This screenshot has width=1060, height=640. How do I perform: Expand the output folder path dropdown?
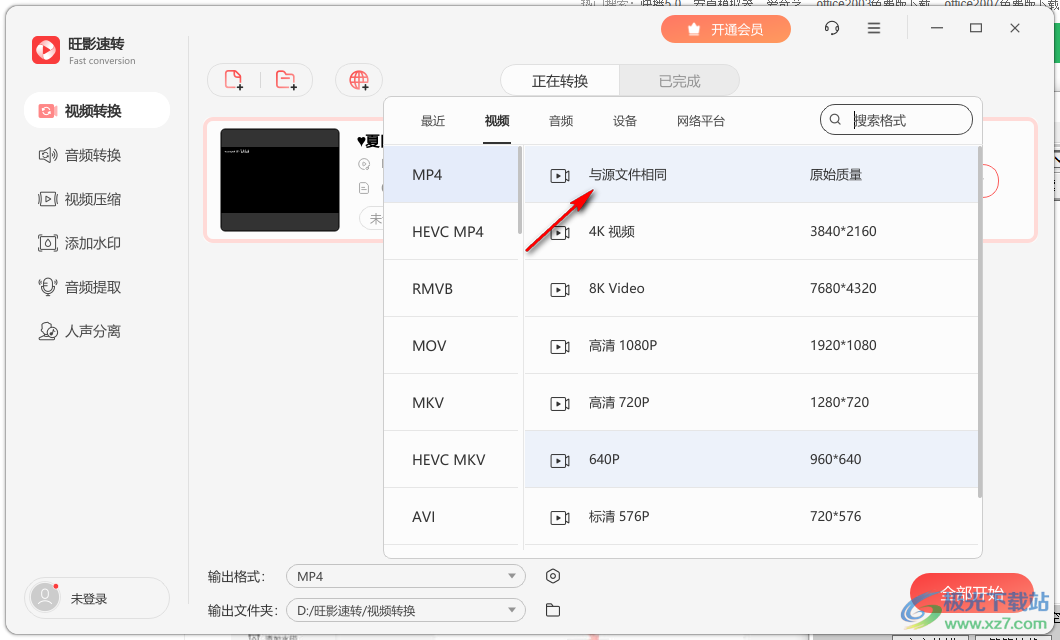coord(405,609)
